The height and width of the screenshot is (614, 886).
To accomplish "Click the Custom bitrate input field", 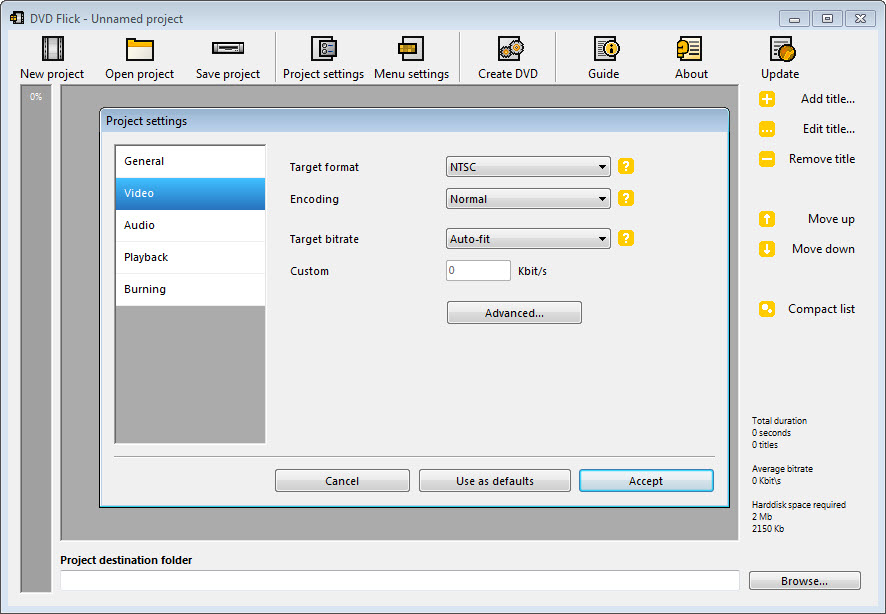I will tap(478, 271).
